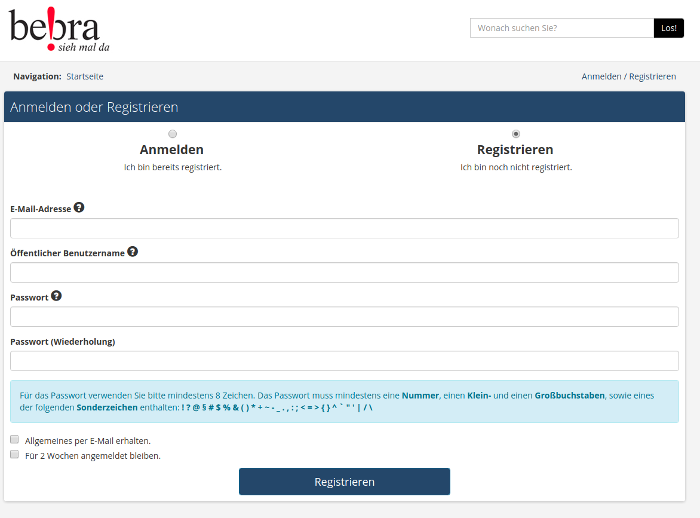Show help icon next to Passwort
Viewport: 700px width, 518px height.
click(56, 296)
